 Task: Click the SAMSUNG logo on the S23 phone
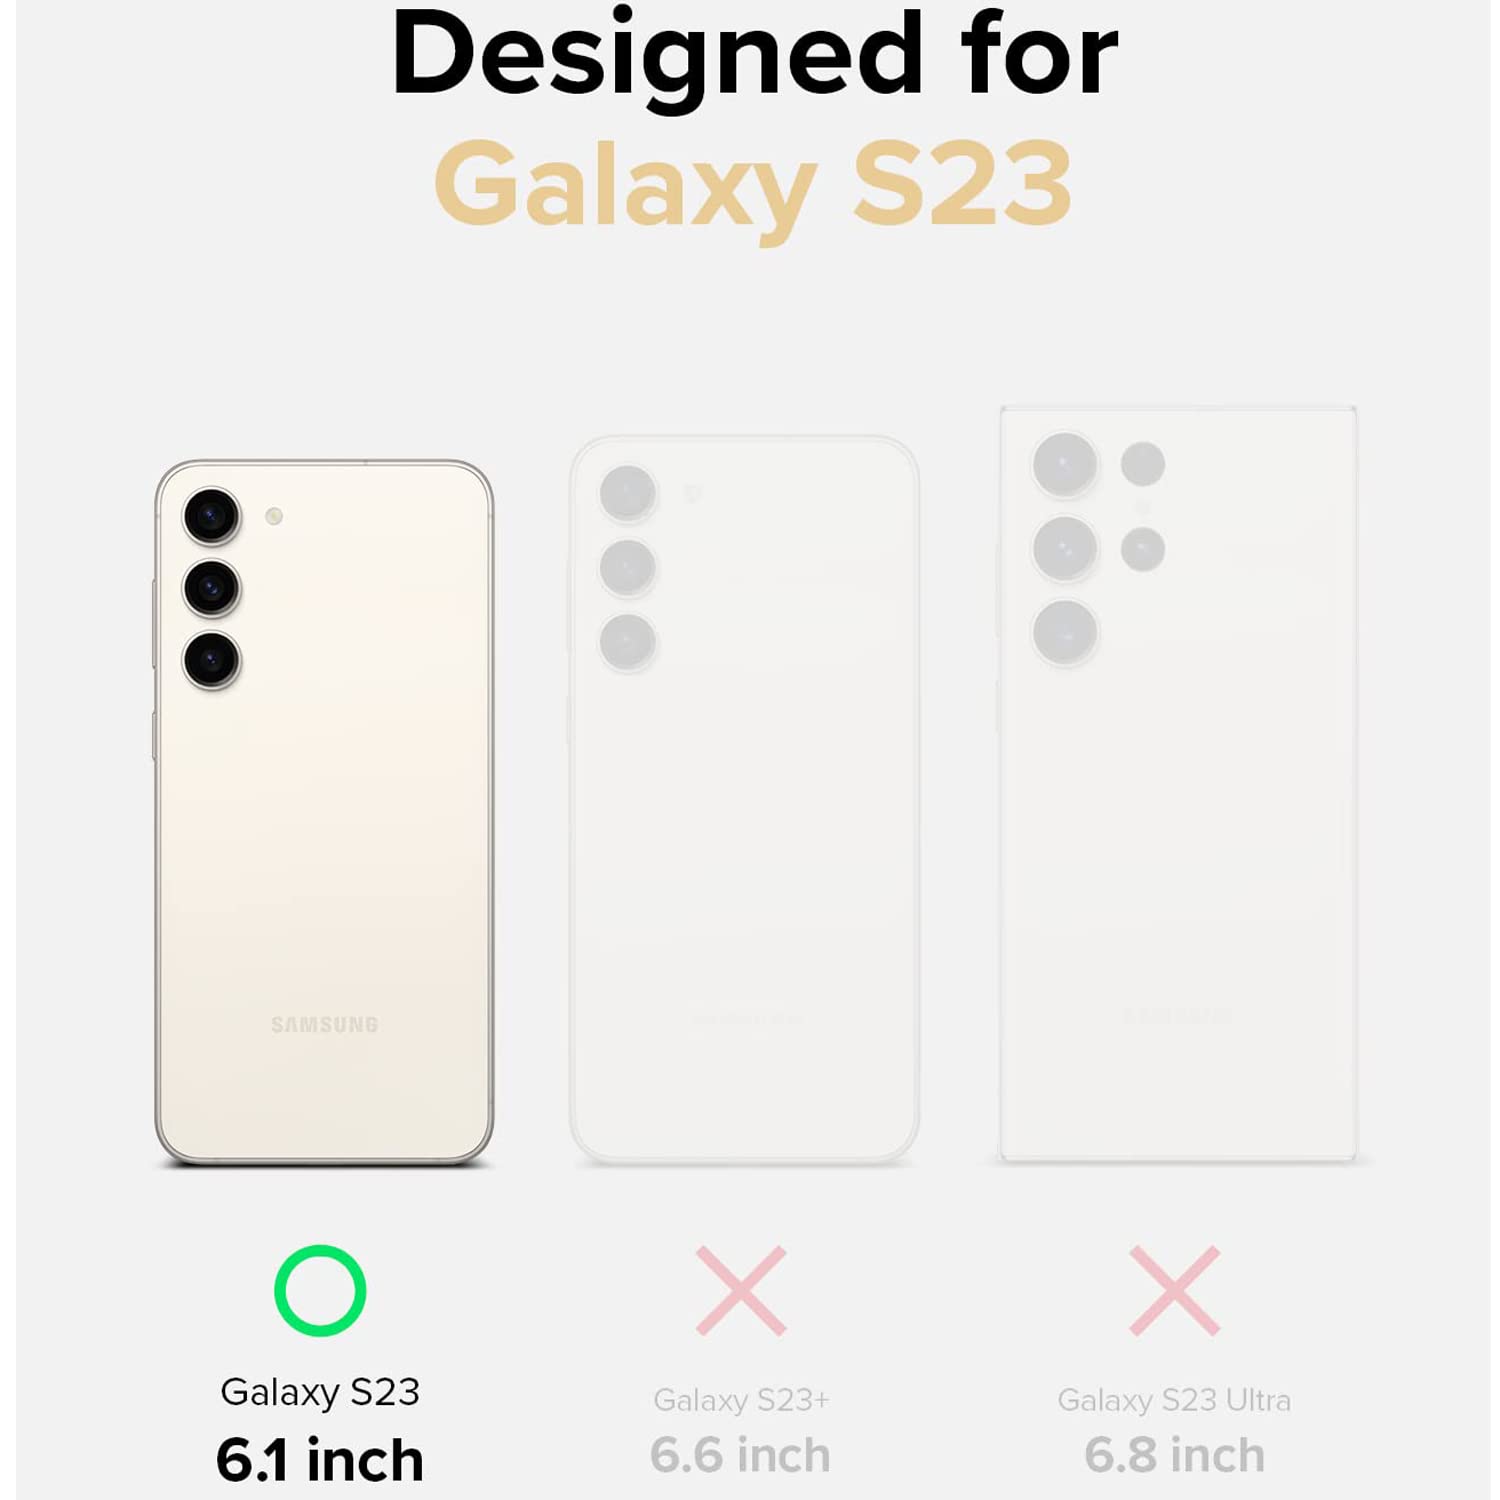tap(325, 1024)
